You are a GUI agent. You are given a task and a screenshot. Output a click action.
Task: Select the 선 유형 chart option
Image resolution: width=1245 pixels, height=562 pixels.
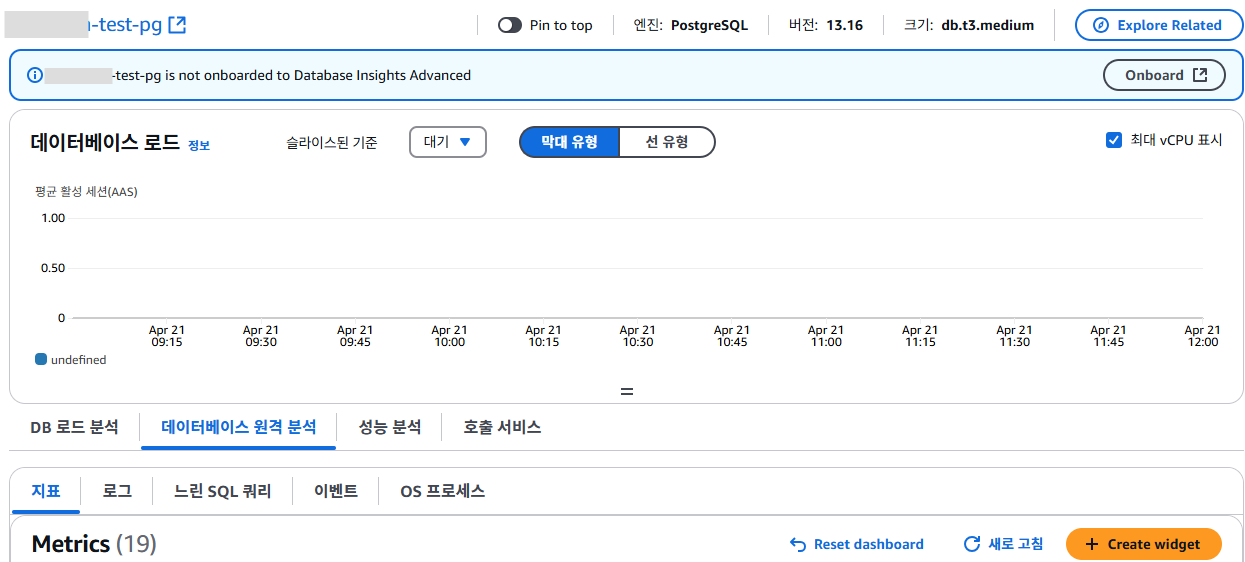(667, 142)
